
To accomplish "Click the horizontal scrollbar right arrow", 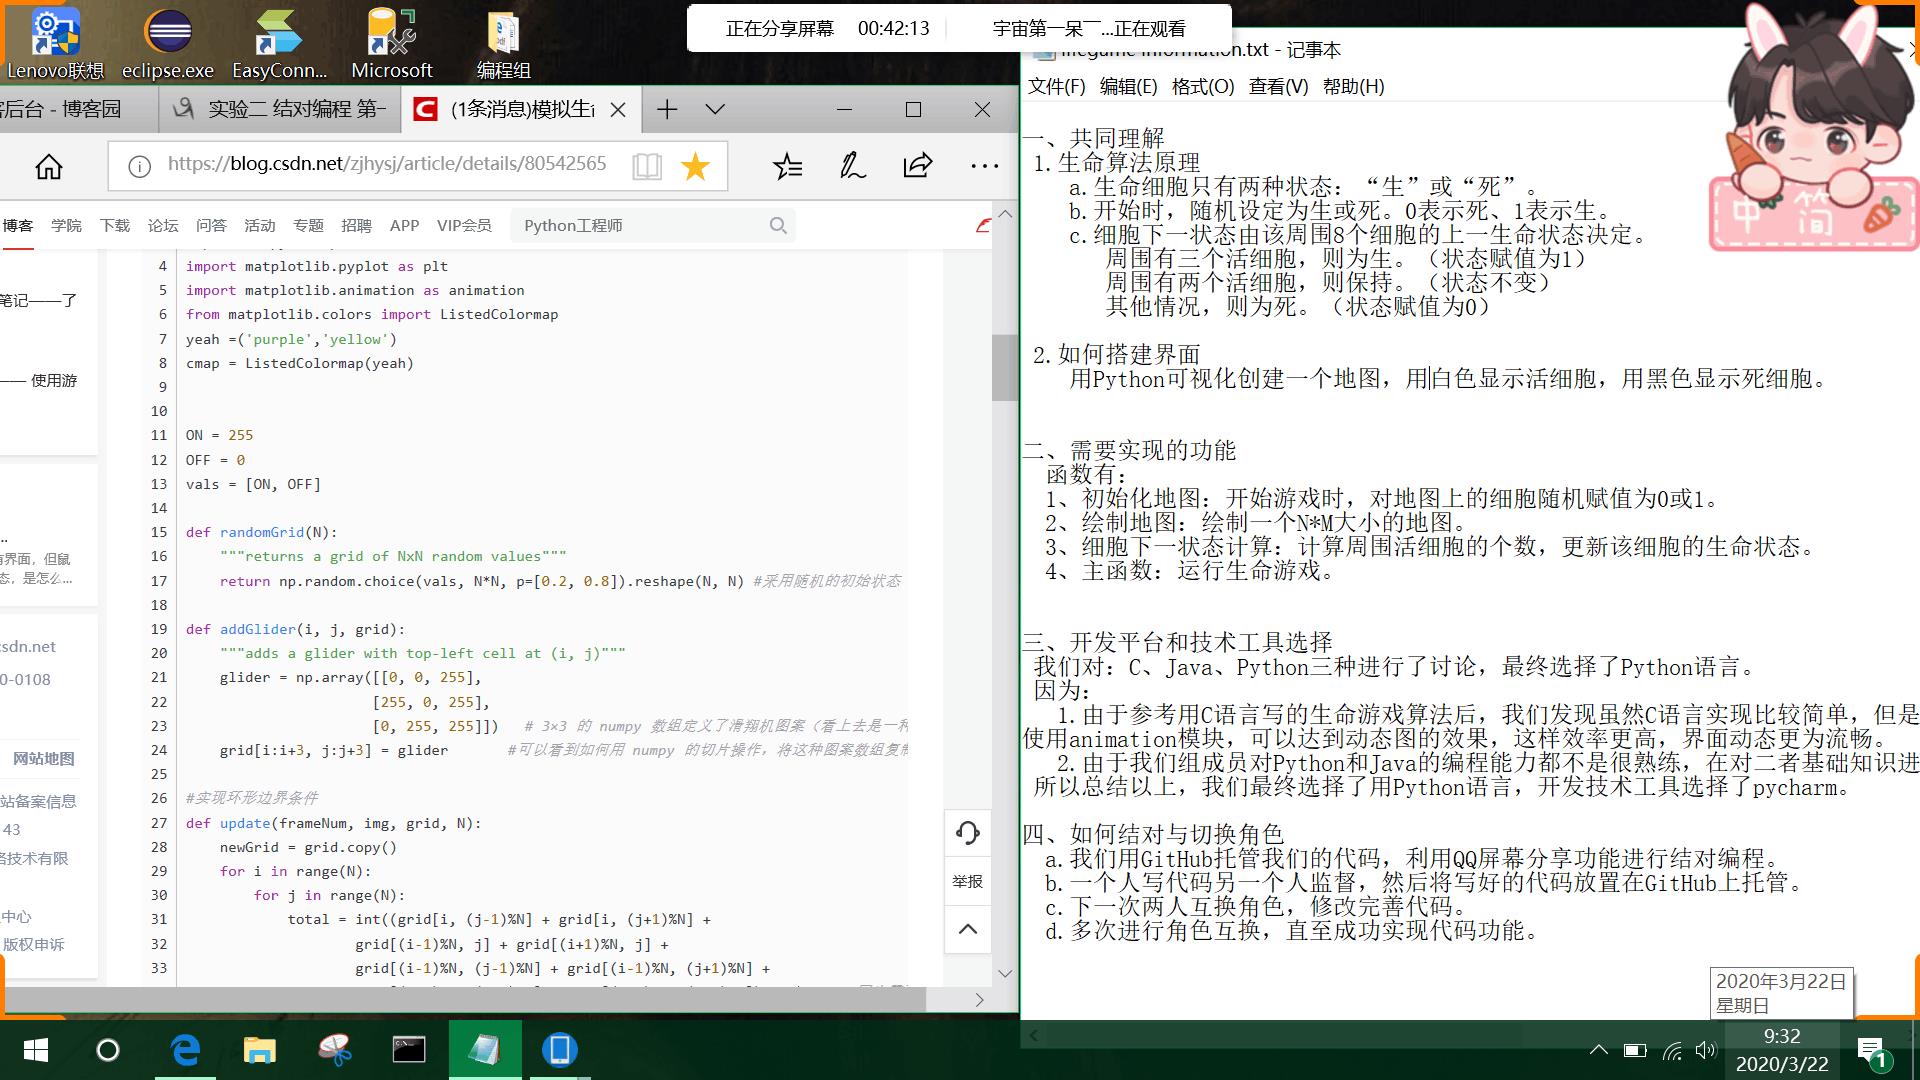I will 979,1000.
